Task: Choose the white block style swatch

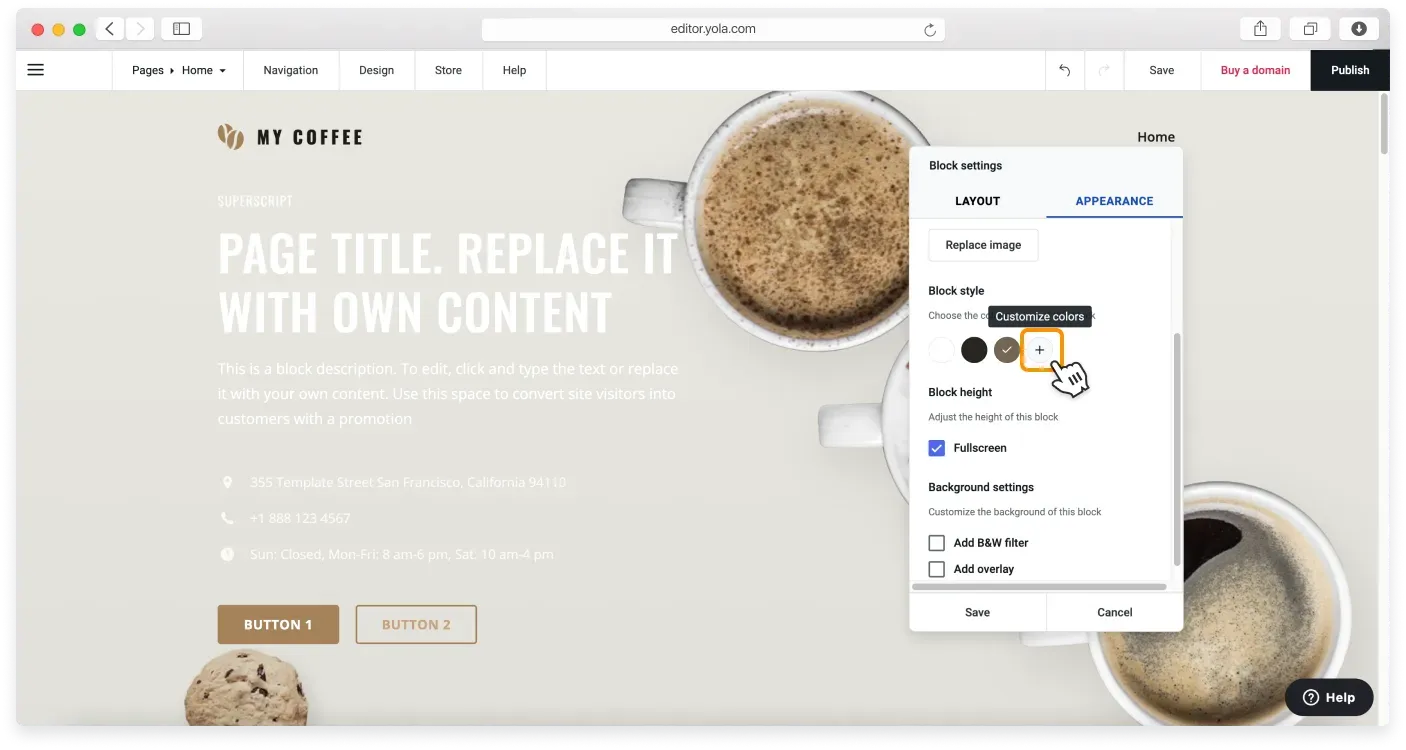Action: click(942, 350)
